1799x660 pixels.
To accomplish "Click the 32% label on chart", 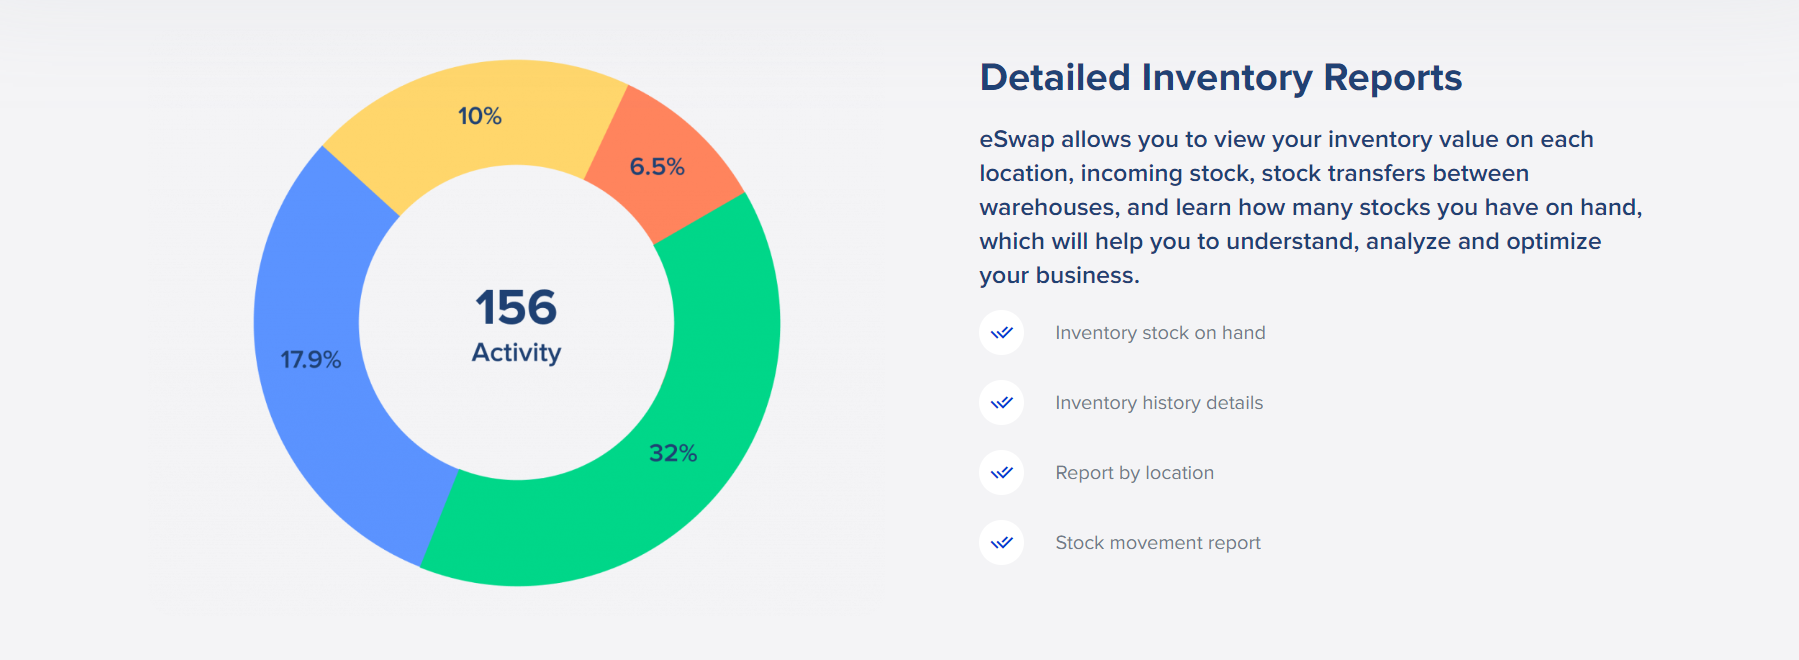I will tap(673, 453).
